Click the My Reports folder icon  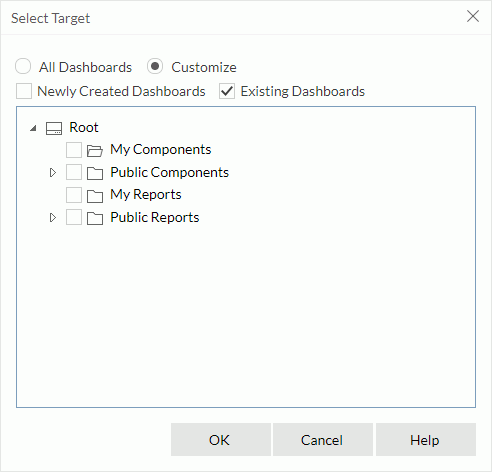coord(95,196)
